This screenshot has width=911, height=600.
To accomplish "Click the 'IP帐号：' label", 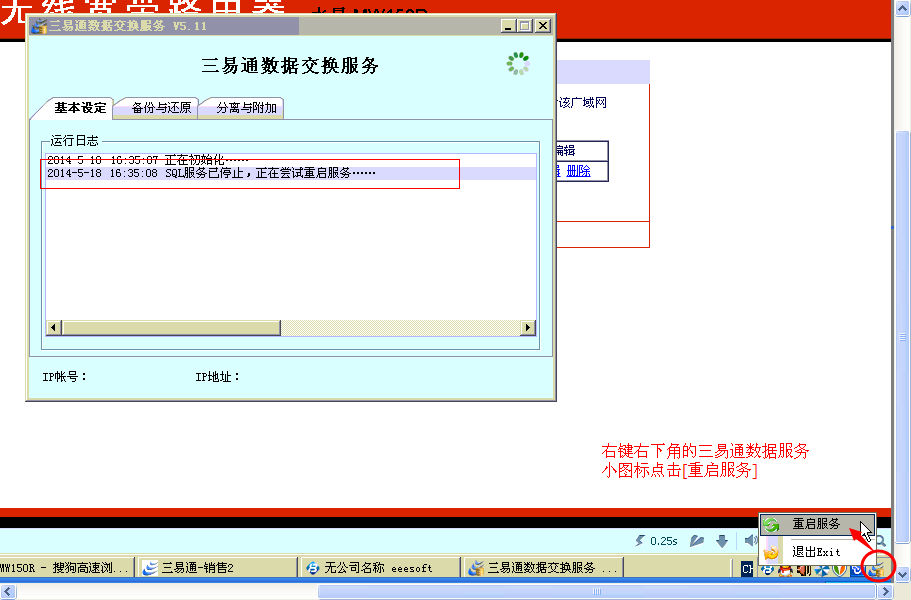I will click(x=64, y=377).
